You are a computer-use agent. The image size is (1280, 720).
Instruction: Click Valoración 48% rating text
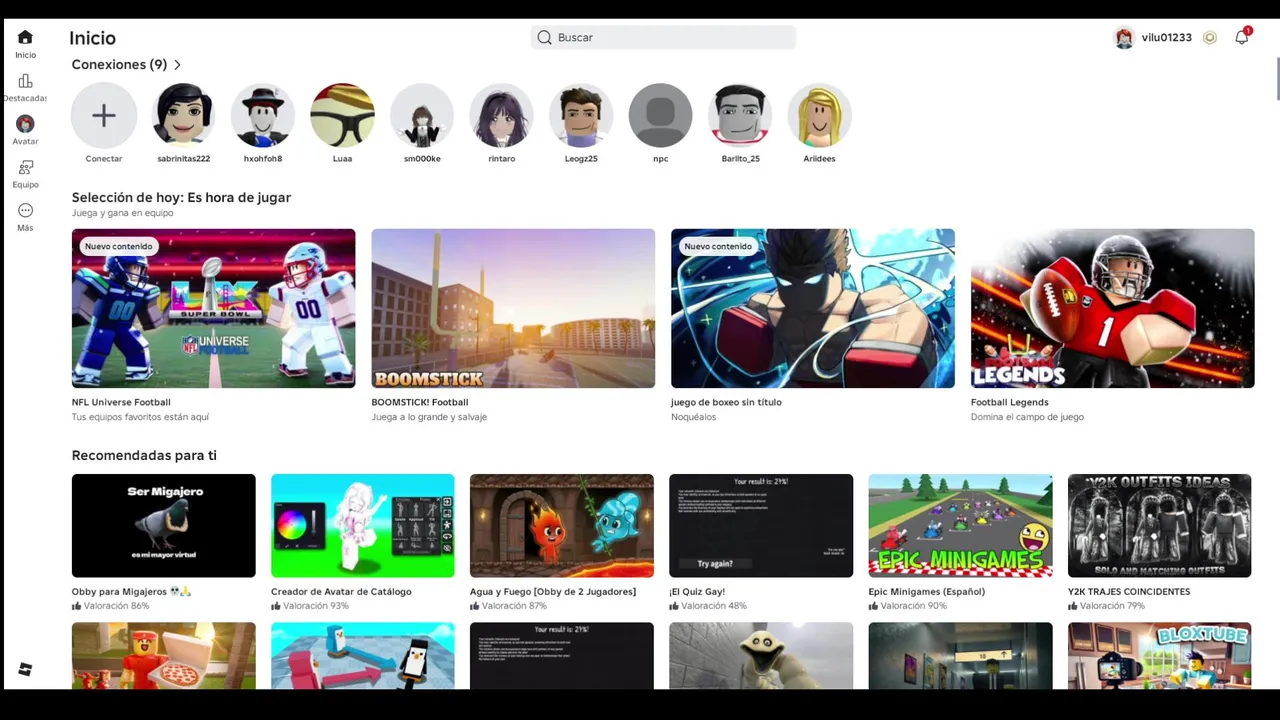tap(713, 606)
